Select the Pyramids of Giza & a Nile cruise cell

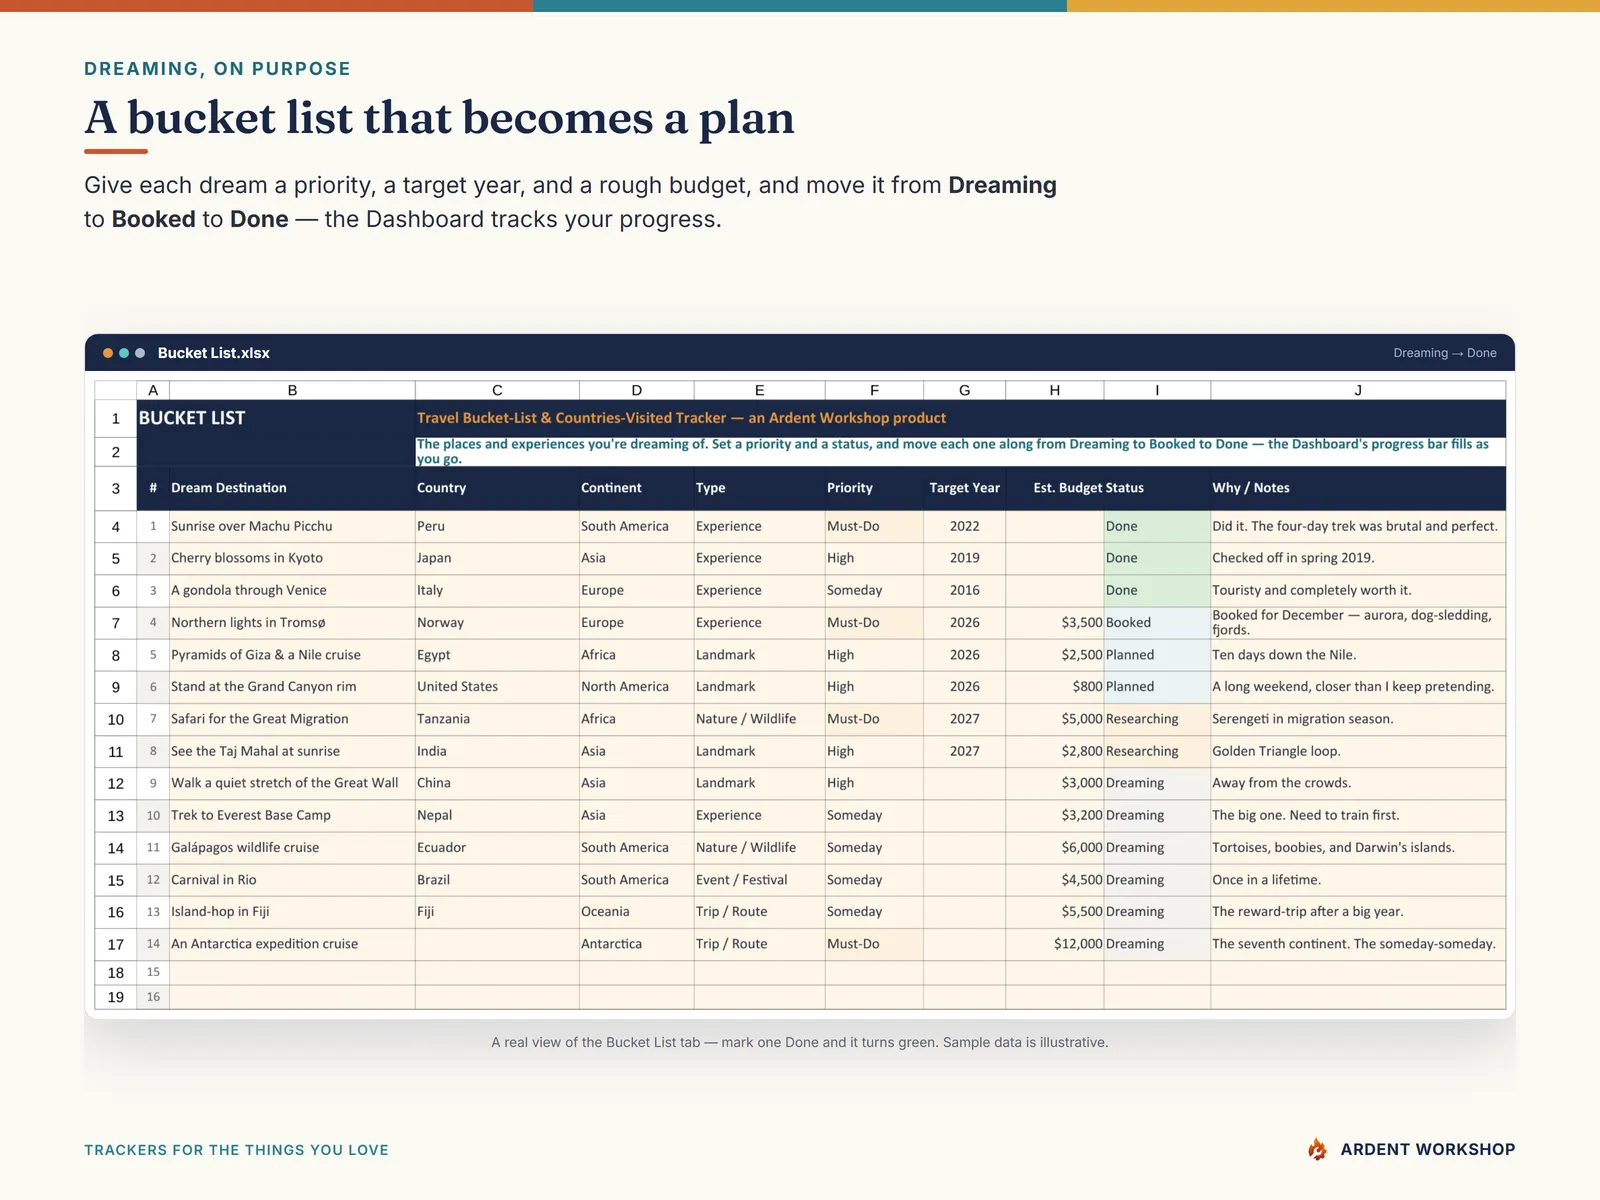292,655
